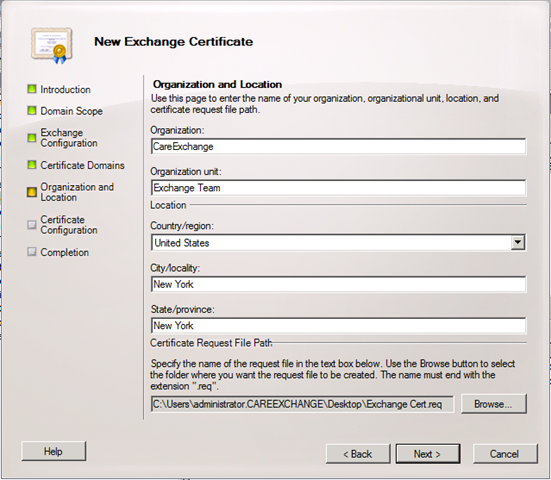551x480 pixels.
Task: Select the Introduction step label
Action: 65,90
